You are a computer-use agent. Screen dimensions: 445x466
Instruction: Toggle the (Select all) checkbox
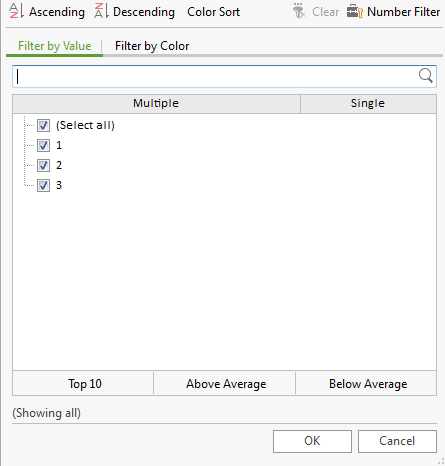click(43, 126)
